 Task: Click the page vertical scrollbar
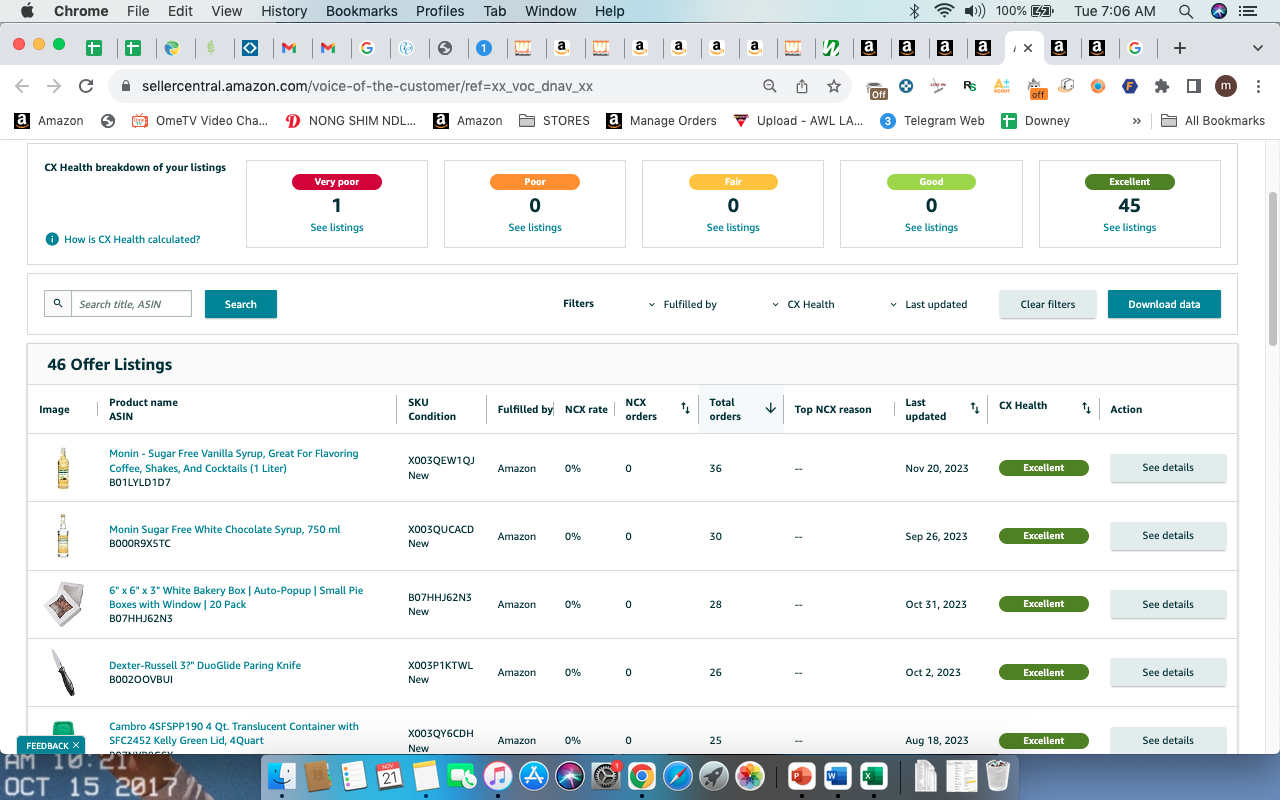coord(1273,268)
